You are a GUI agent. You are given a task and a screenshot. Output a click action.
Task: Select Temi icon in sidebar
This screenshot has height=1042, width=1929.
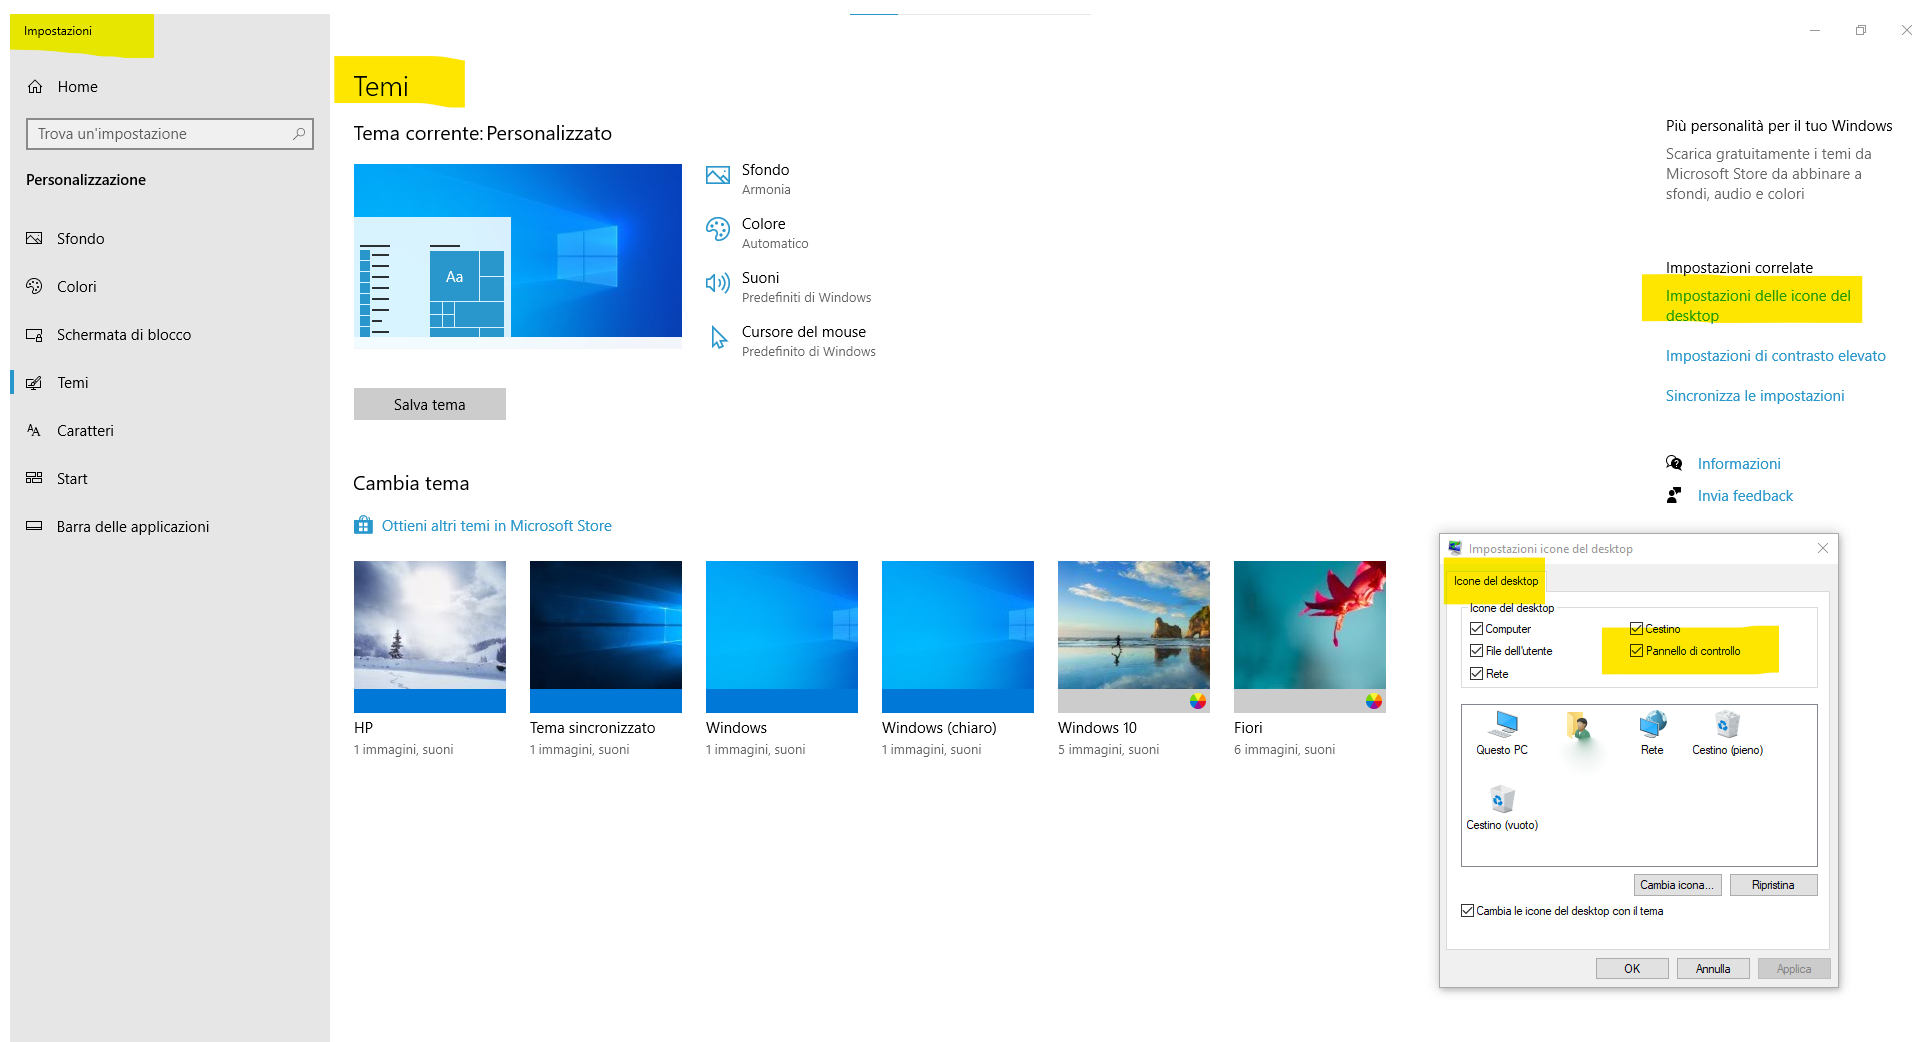click(x=34, y=383)
